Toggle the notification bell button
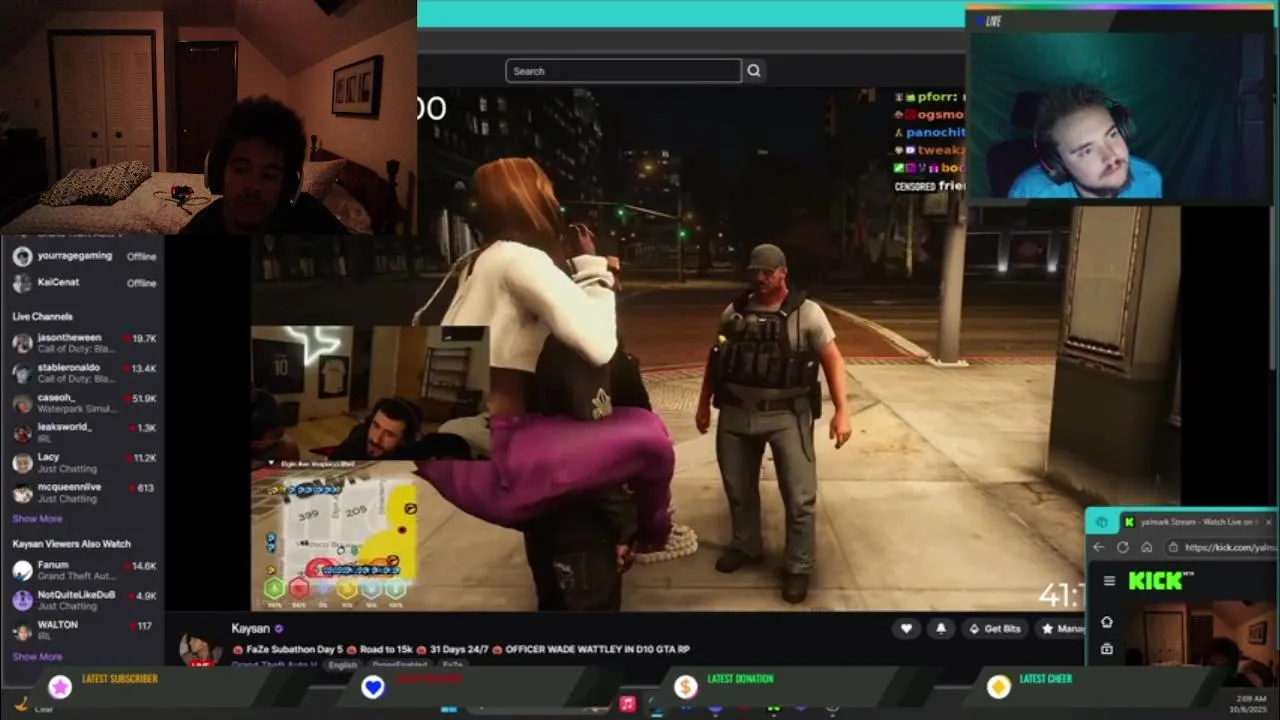 pos(941,628)
